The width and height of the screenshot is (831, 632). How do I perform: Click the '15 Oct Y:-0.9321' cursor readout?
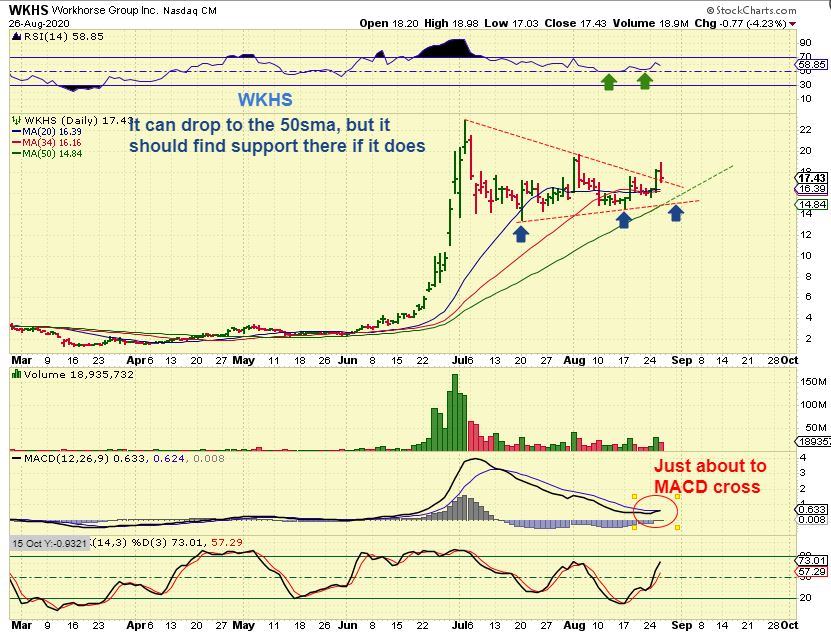pos(50,544)
